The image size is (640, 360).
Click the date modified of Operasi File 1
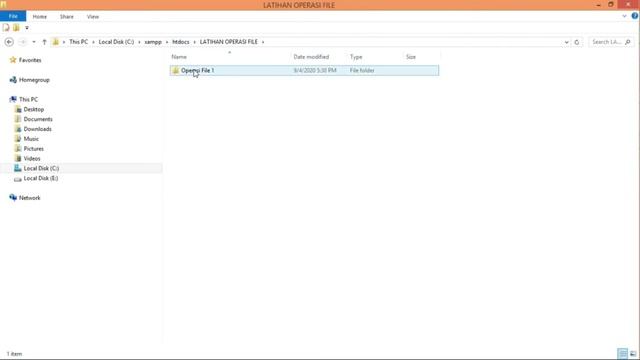point(315,70)
